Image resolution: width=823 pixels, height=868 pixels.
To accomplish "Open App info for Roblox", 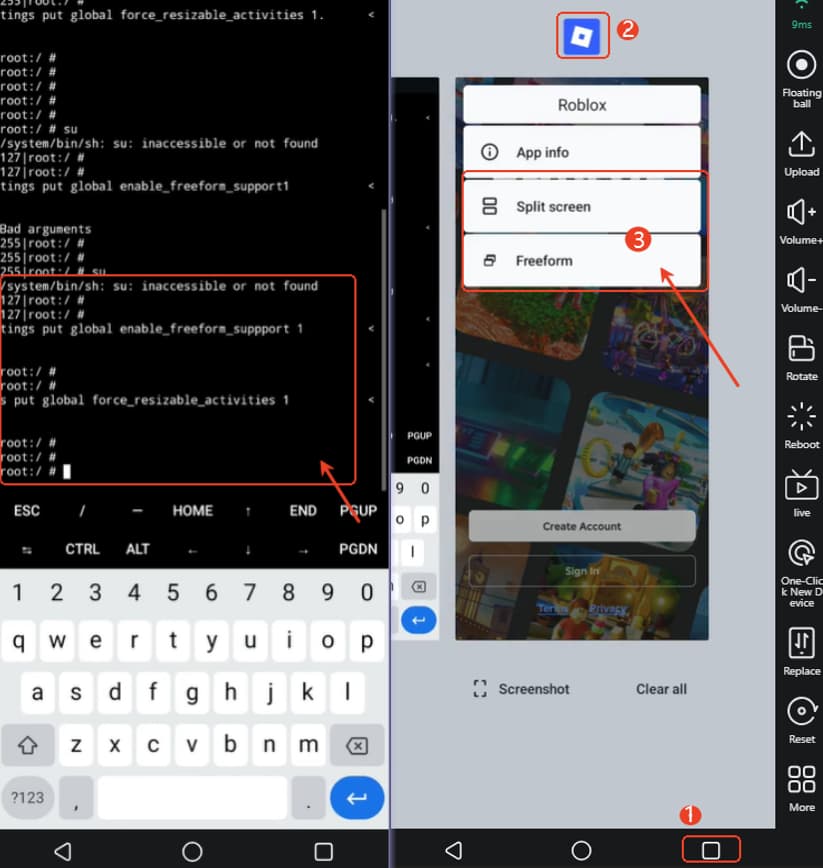I will pos(583,152).
